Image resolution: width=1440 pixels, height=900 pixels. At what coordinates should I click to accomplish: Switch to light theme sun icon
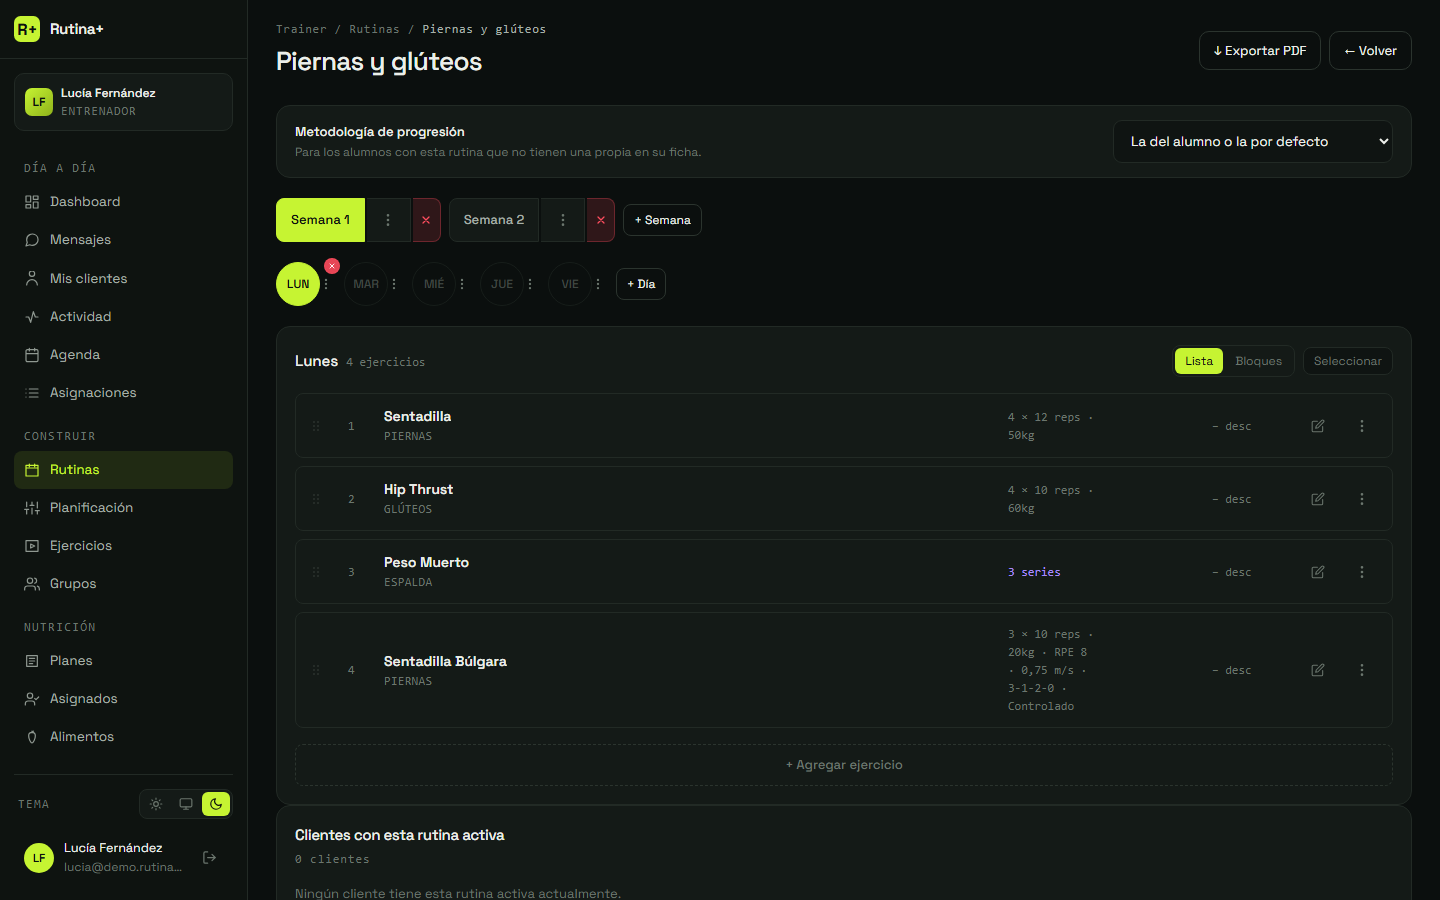point(156,804)
